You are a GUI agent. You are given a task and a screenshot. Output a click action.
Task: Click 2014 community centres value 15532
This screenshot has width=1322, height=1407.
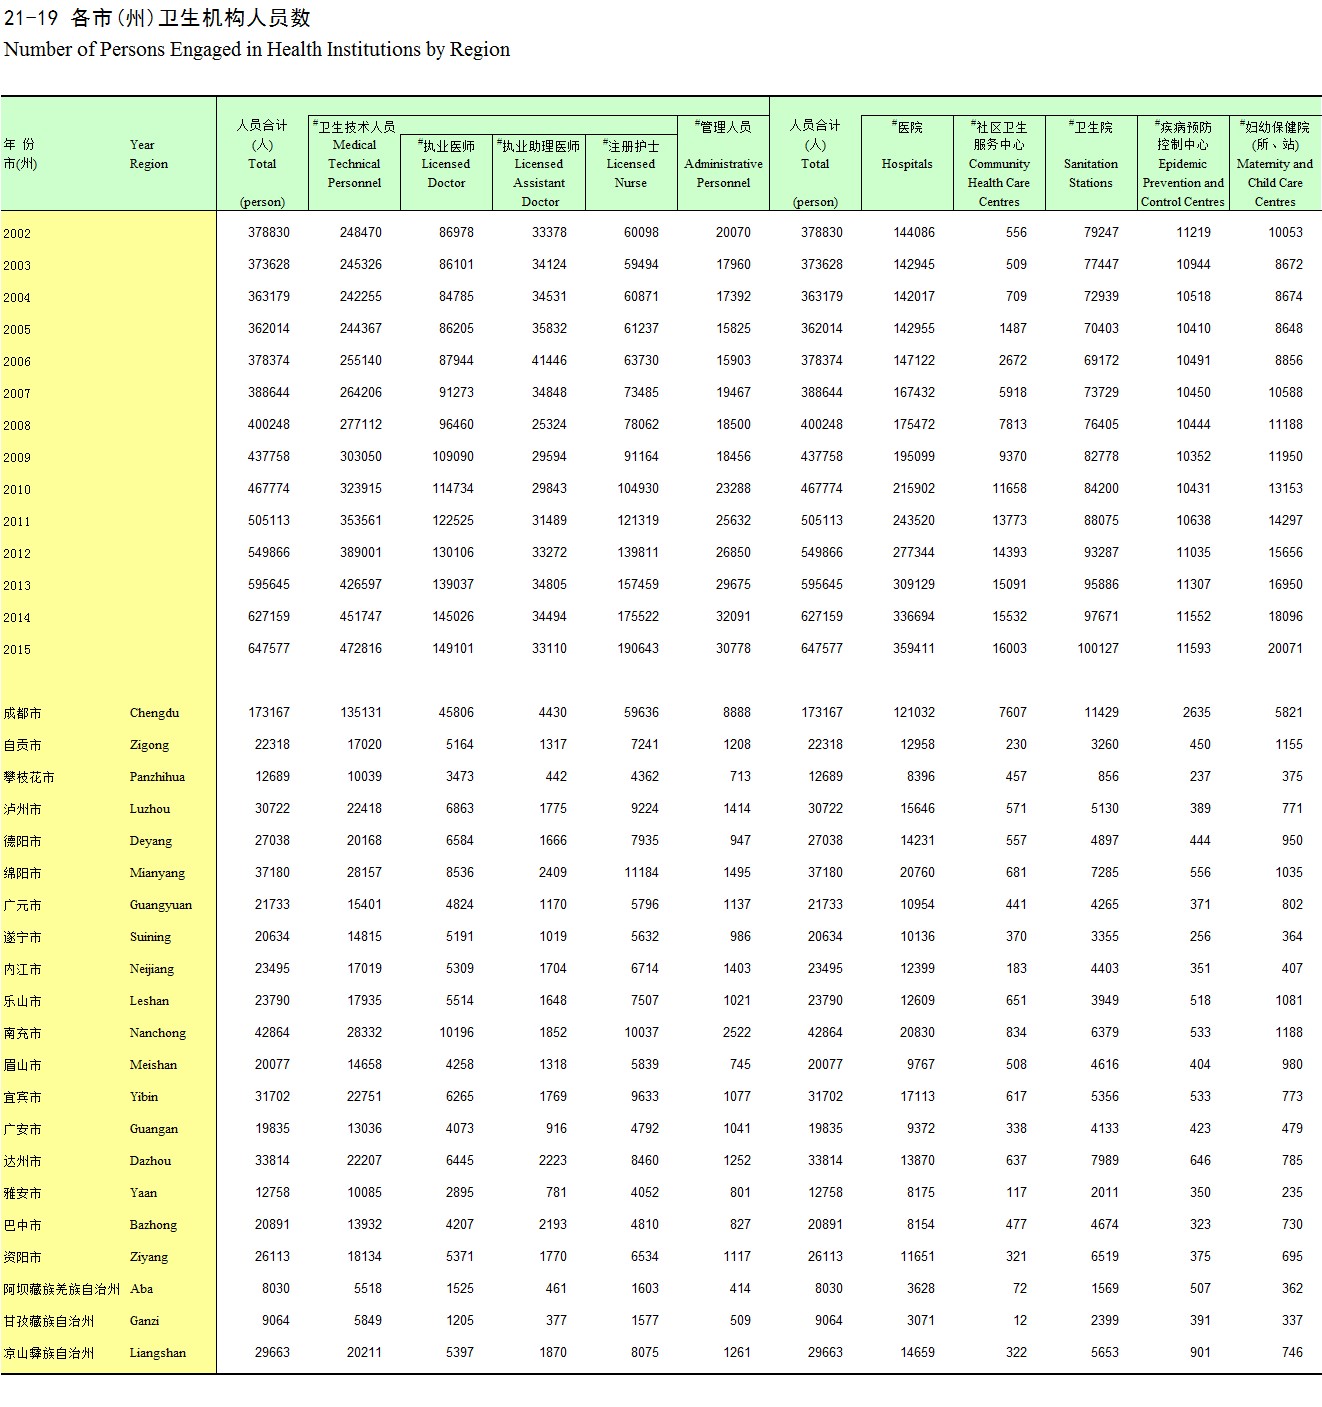[1010, 617]
